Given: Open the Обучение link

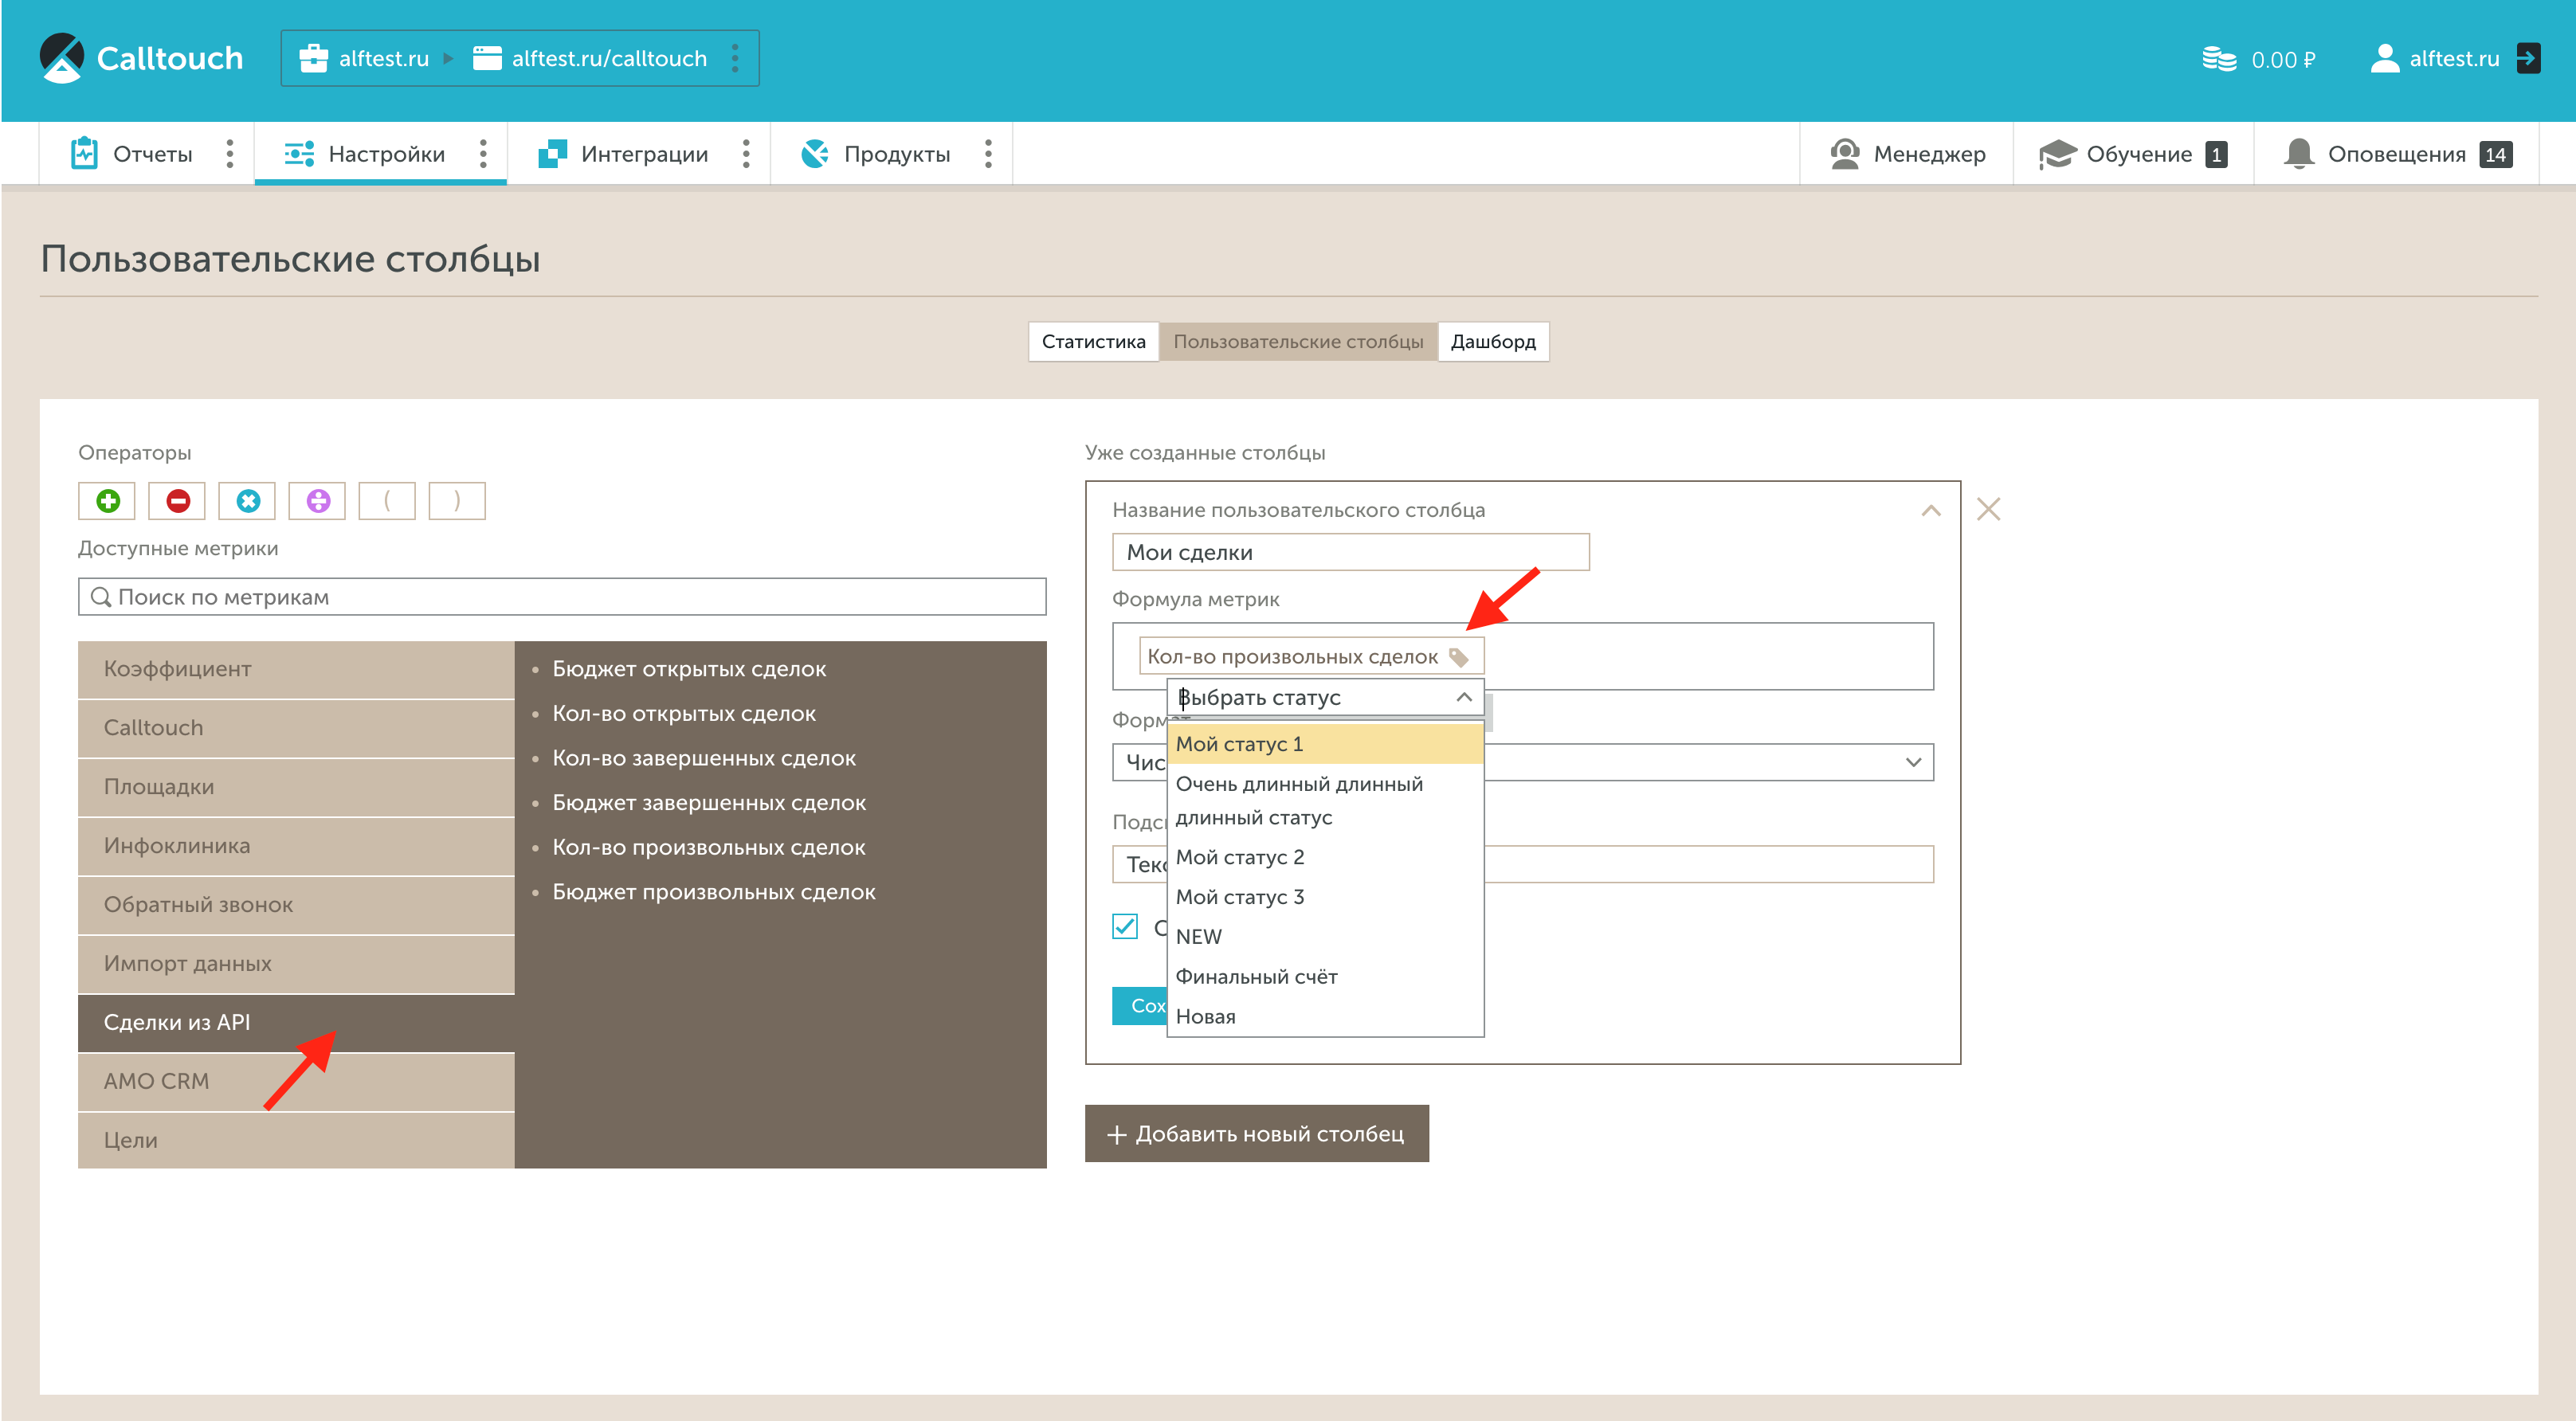Looking at the screenshot, I should point(2139,154).
